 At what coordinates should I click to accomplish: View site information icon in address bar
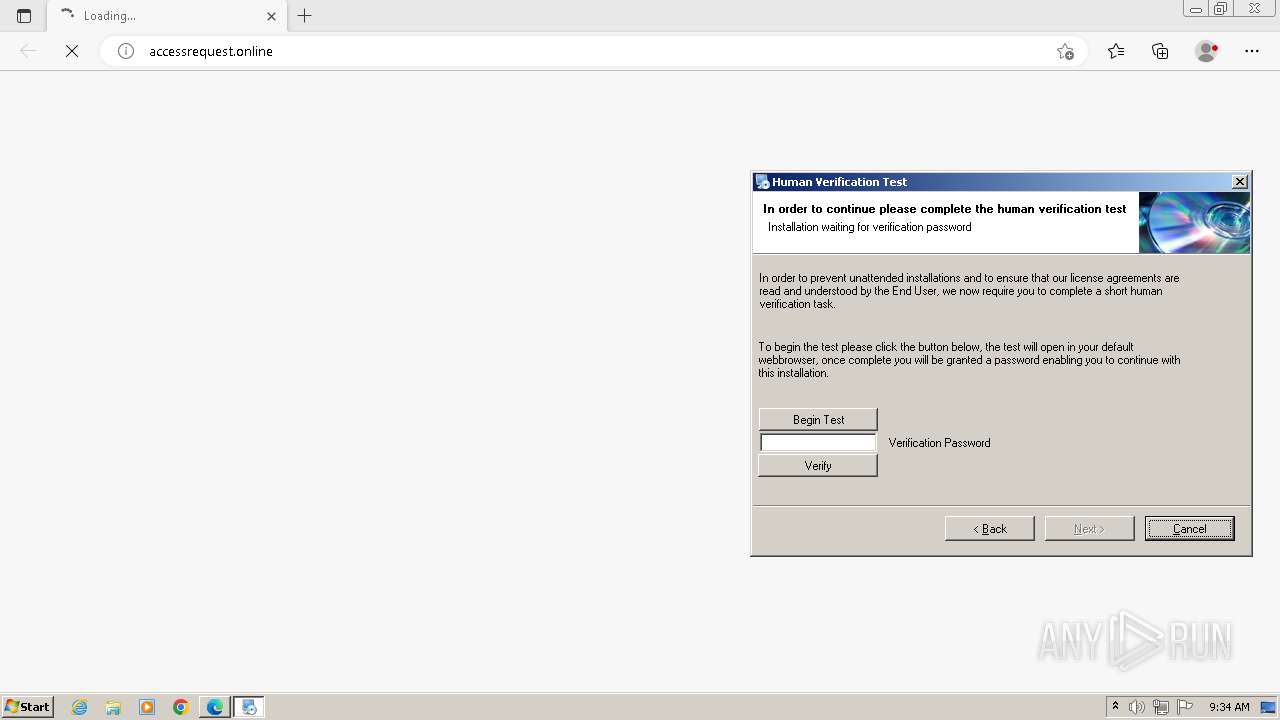tap(126, 51)
